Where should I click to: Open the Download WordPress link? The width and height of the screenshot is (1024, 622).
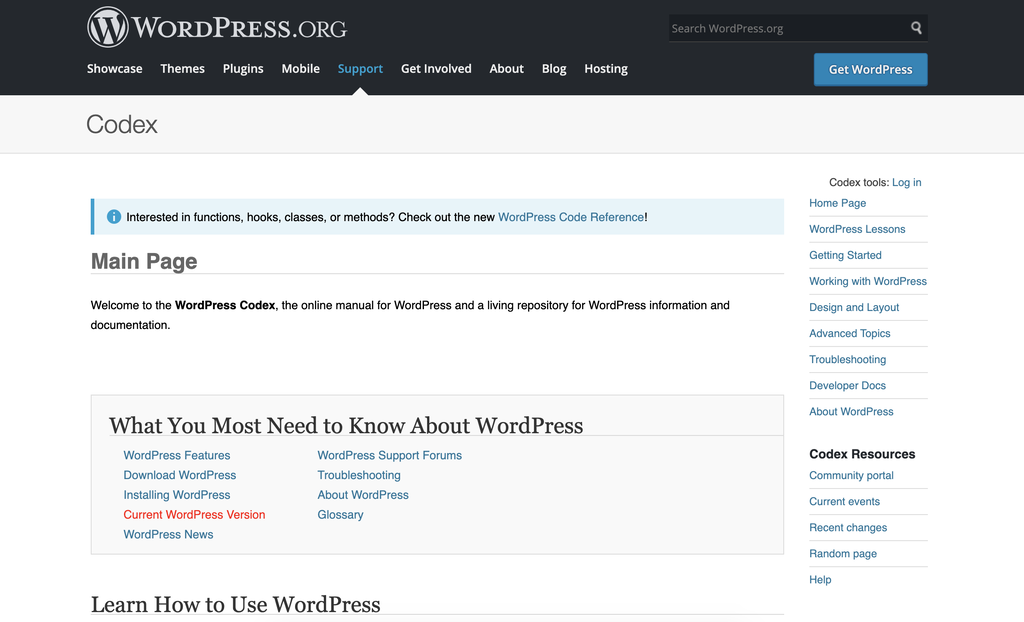point(180,475)
